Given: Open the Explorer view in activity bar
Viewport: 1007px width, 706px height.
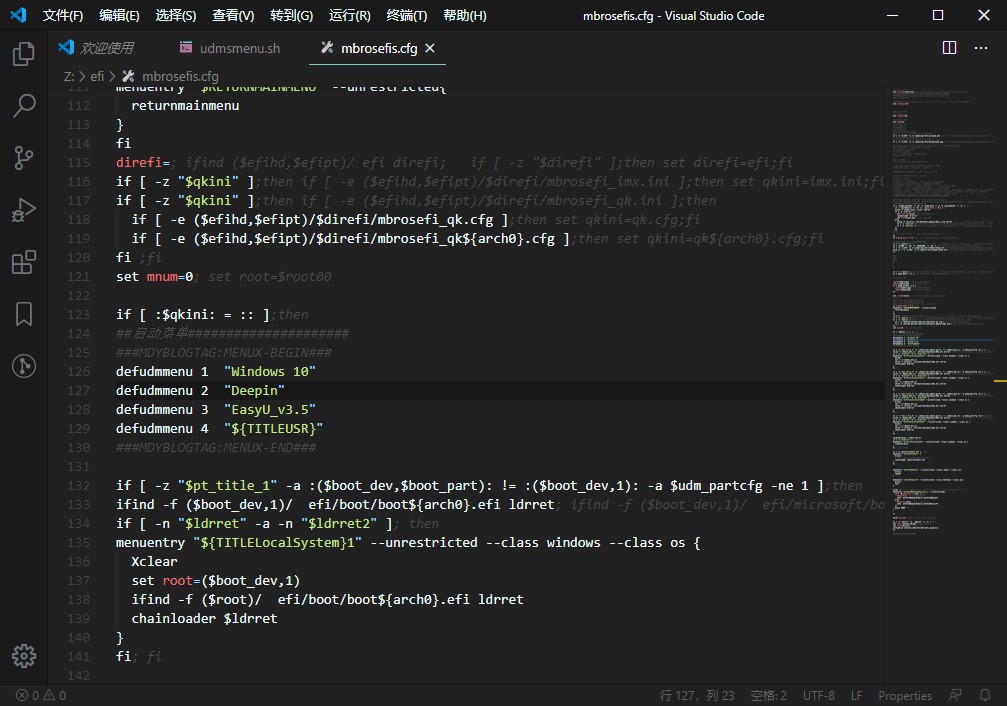Looking at the screenshot, I should pyautogui.click(x=24, y=54).
